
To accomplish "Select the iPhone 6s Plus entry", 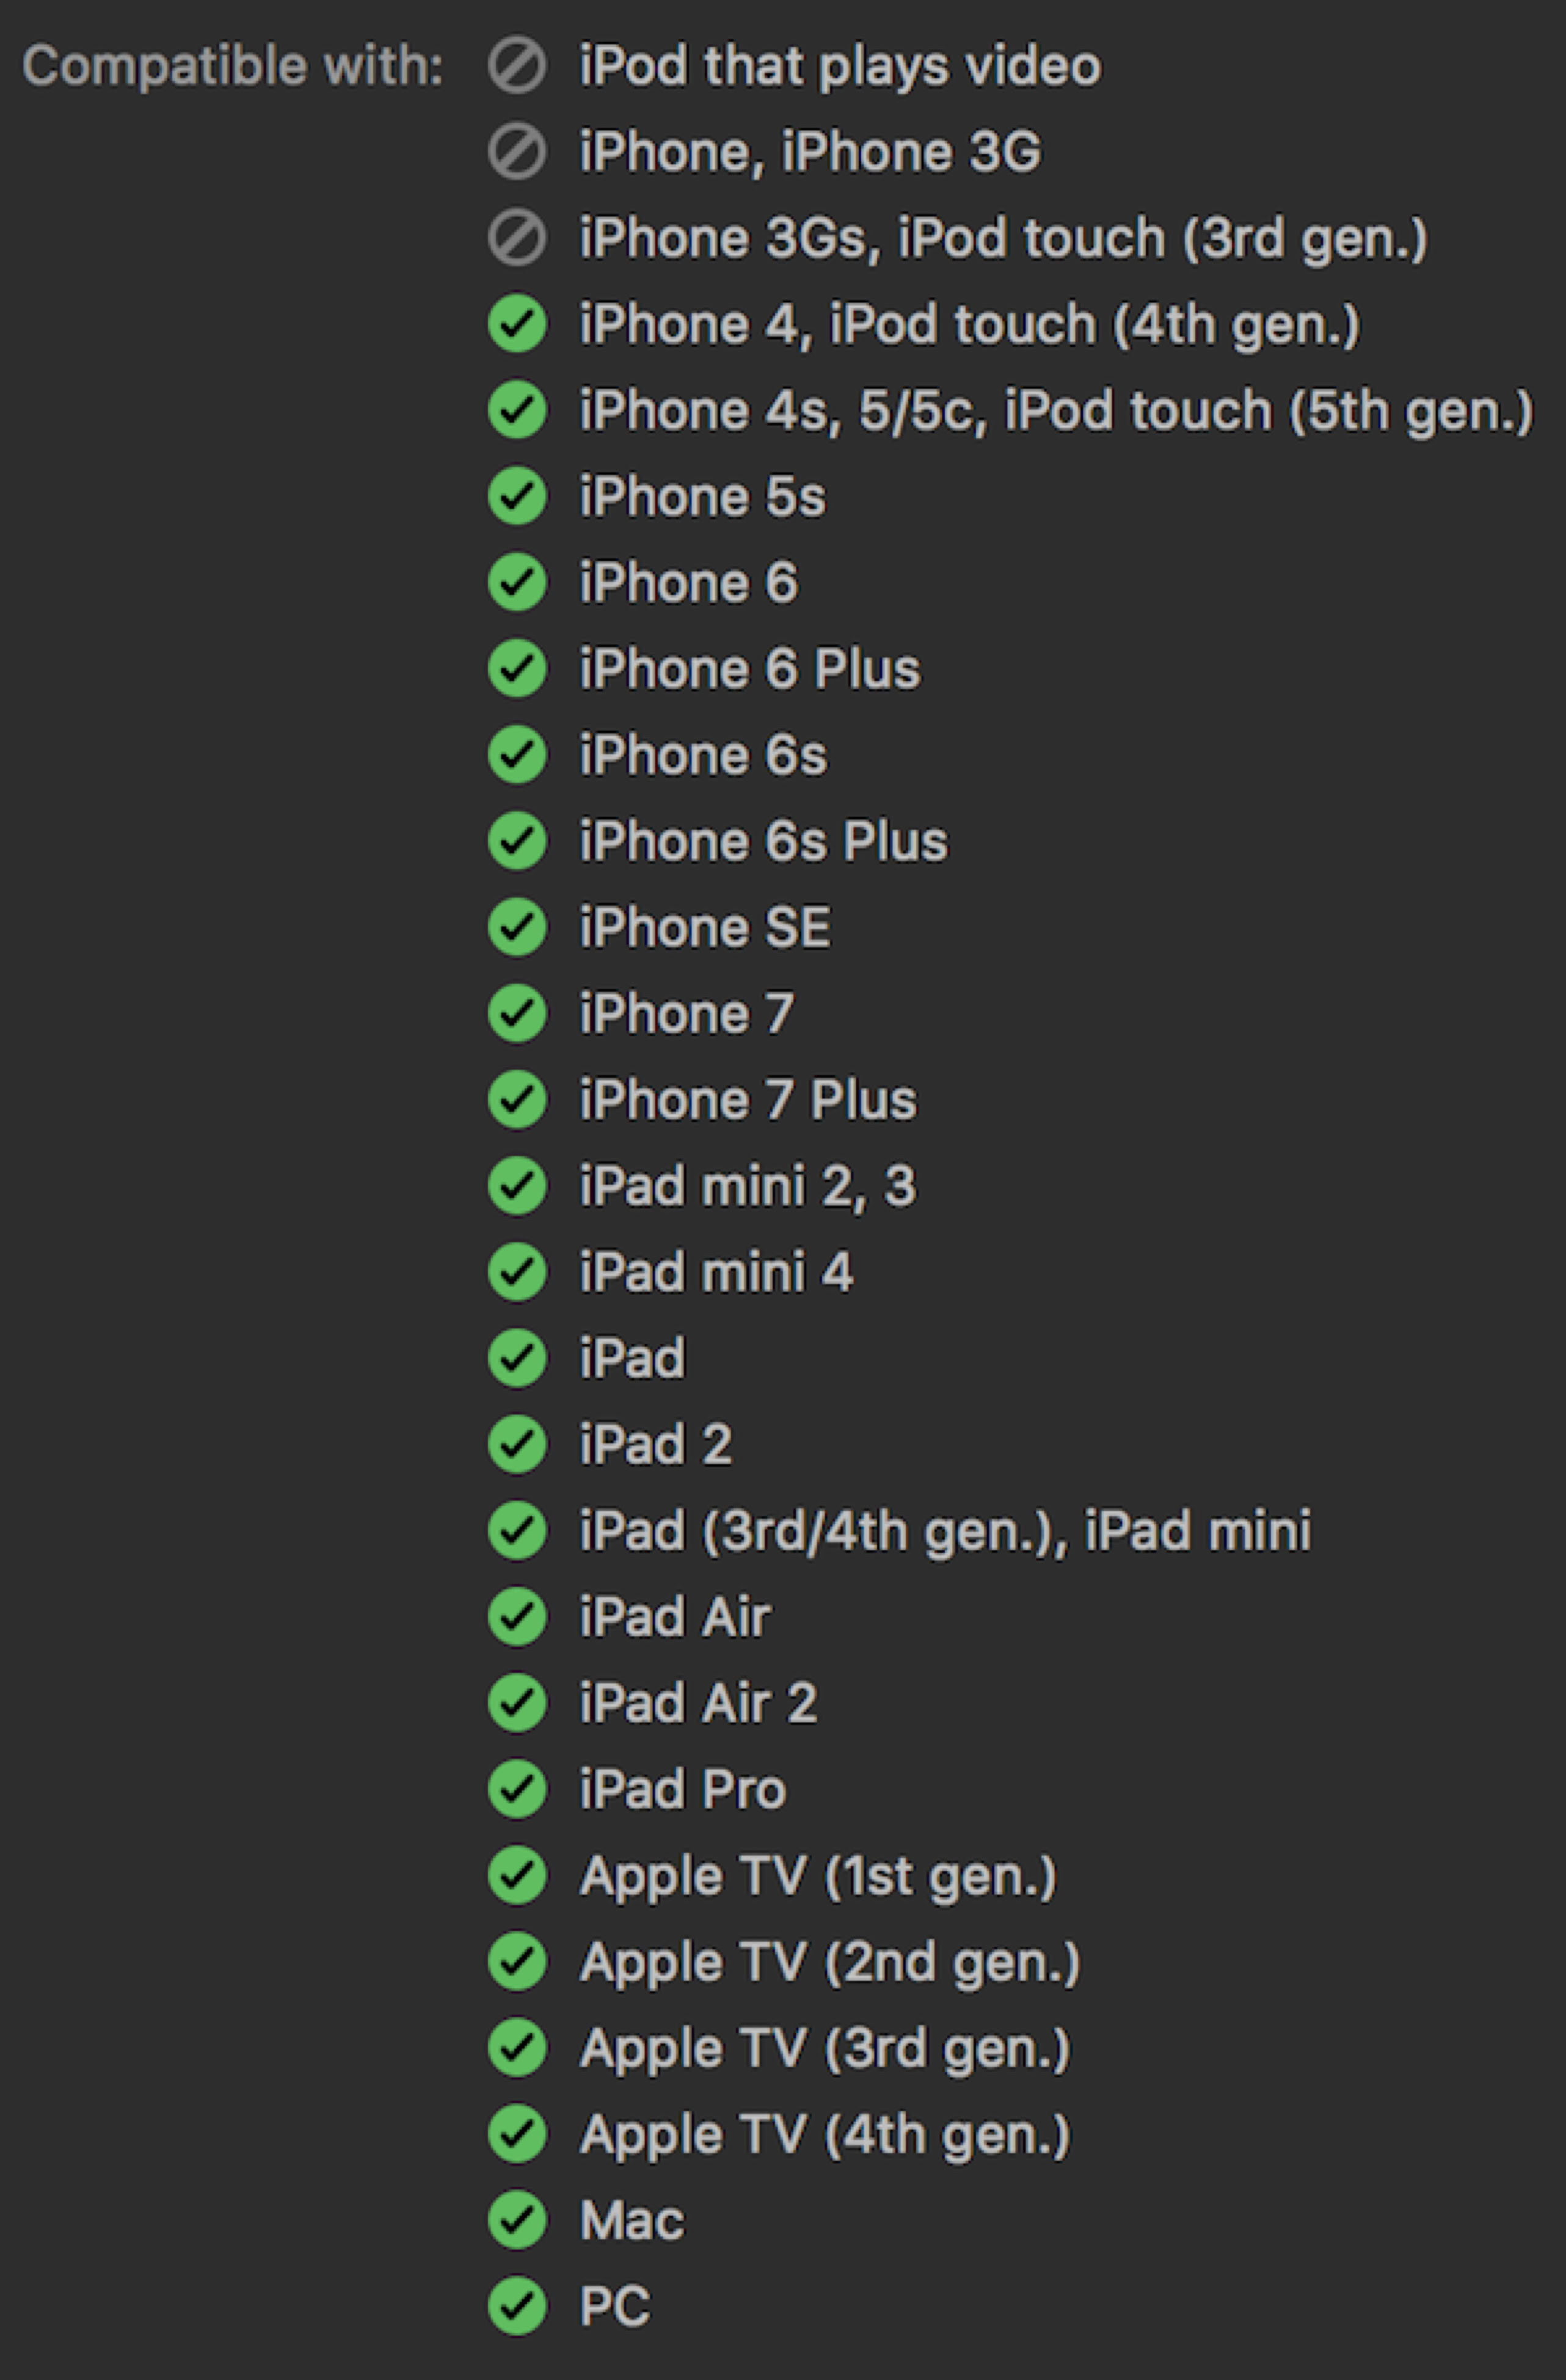I will point(763,841).
